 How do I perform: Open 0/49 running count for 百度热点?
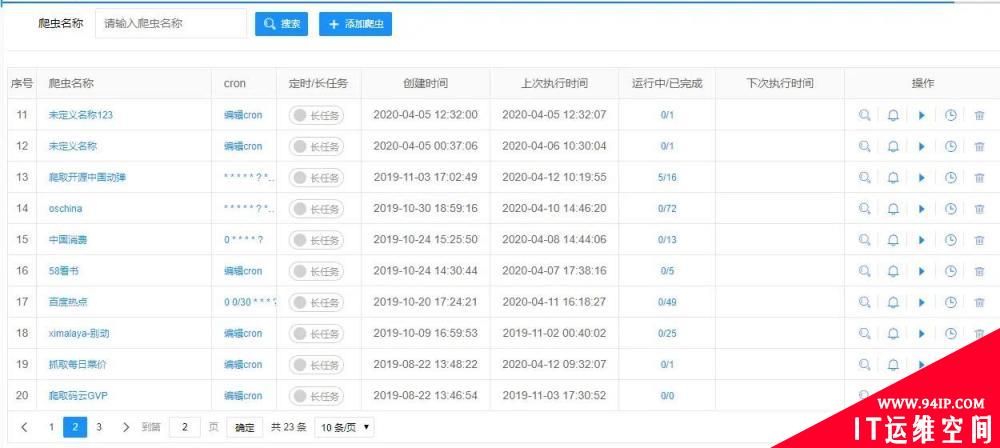pyautogui.click(x=667, y=302)
